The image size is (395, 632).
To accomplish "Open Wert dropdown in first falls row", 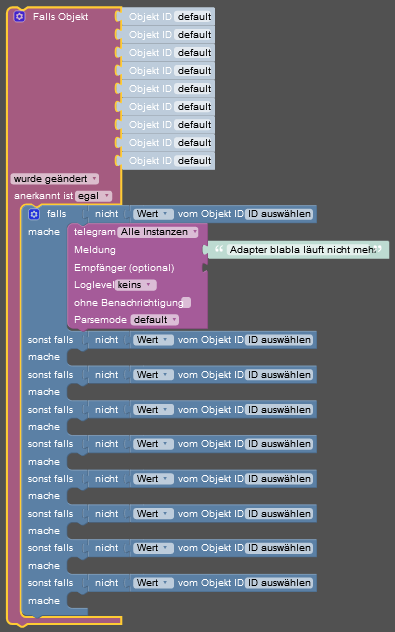I will click(153, 214).
